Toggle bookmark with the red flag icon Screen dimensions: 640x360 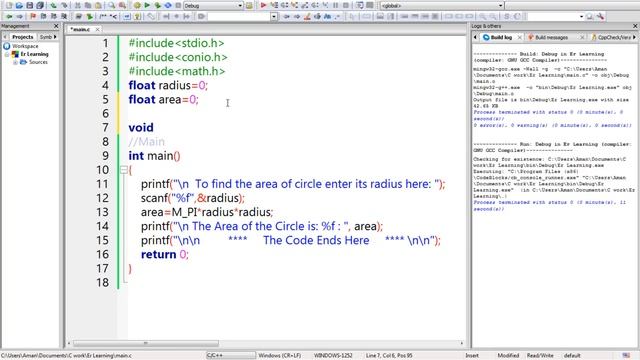(x=33, y=16)
